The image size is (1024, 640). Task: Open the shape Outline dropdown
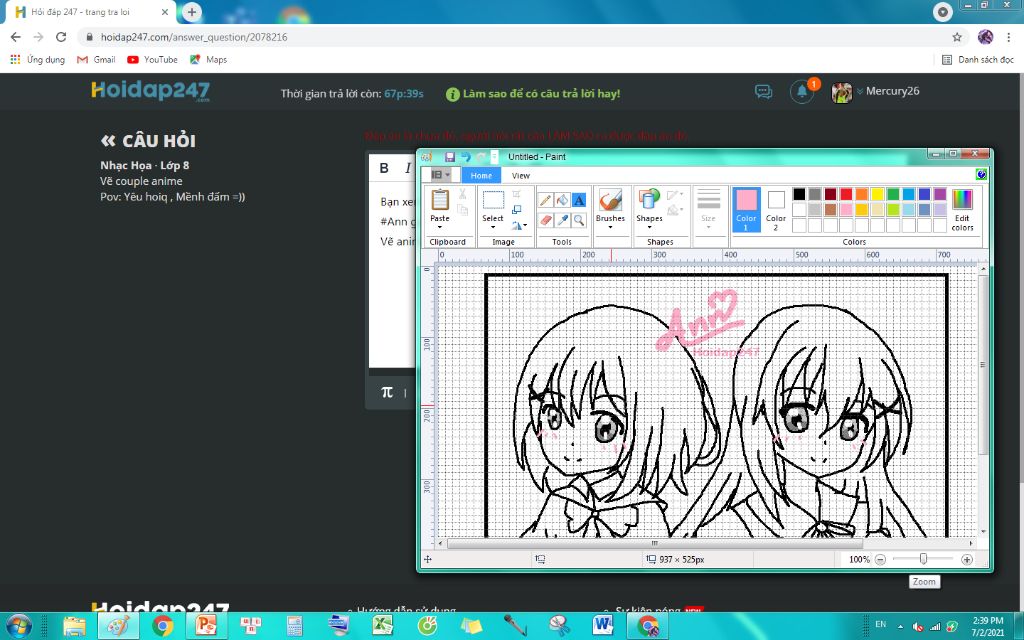675,195
